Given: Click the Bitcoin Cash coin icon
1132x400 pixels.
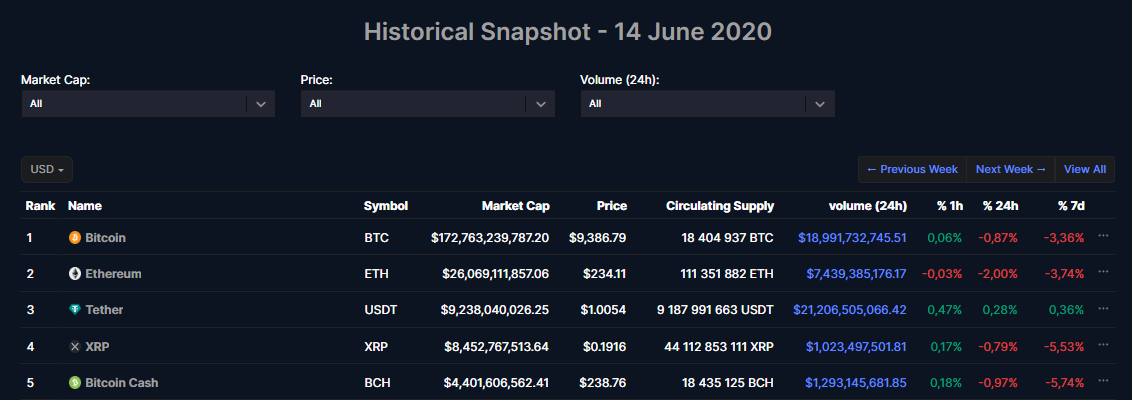Looking at the screenshot, I should click(74, 383).
